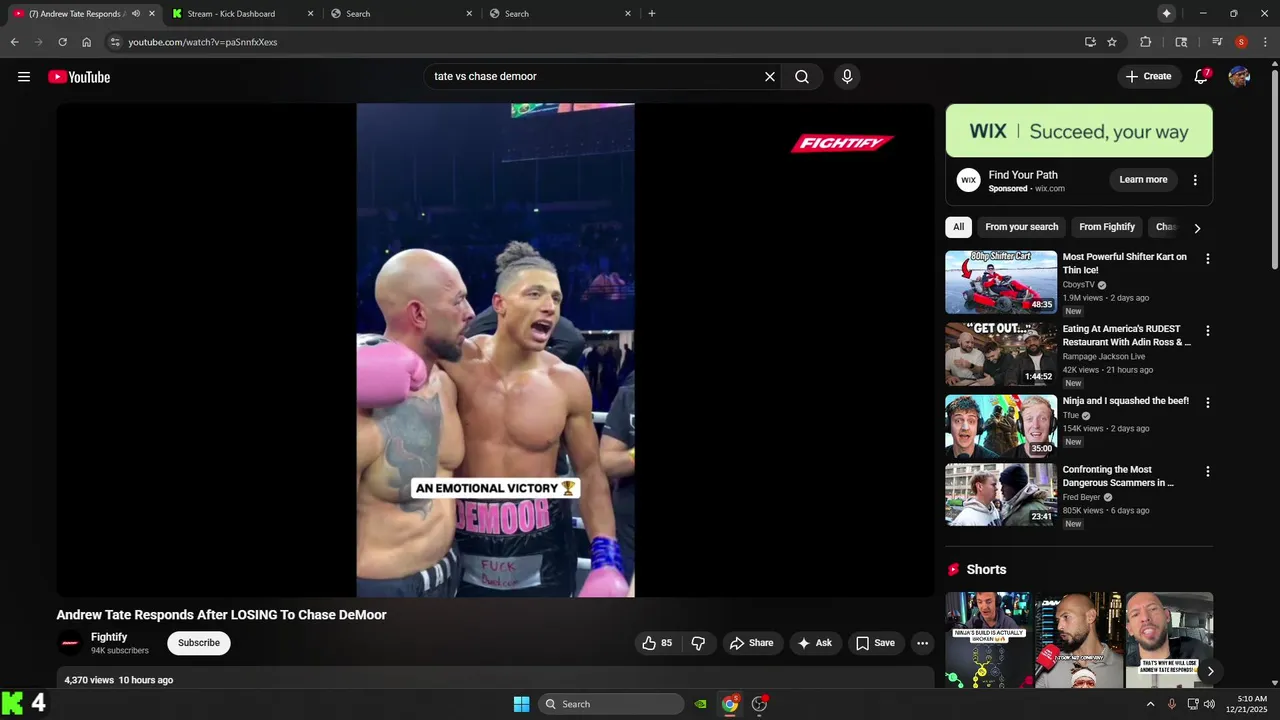Viewport: 1280px width, 720px height.
Task: Install YouTube as an app icon
Action: (x=1090, y=42)
